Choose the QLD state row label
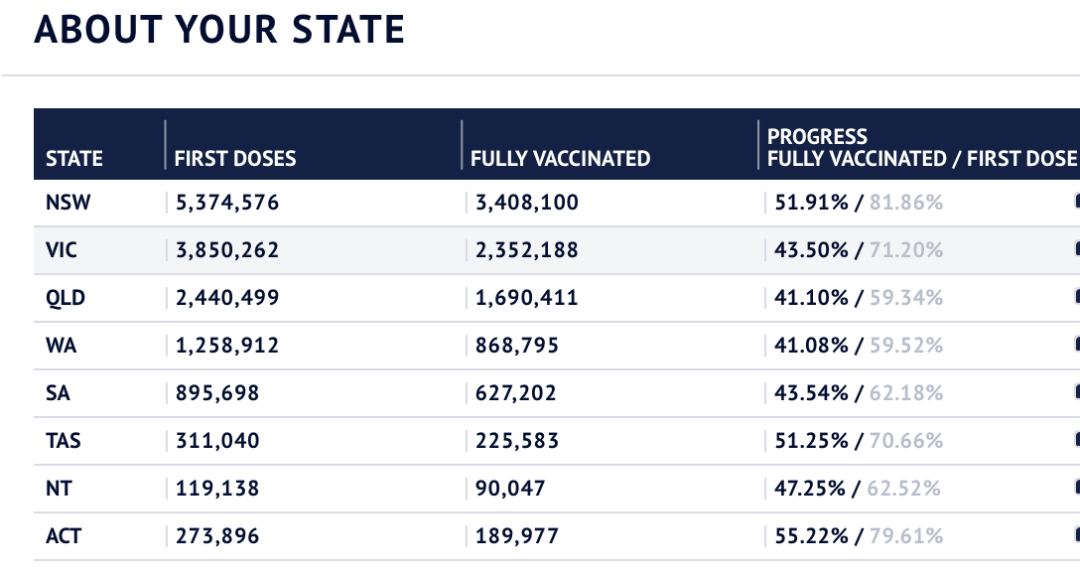The height and width of the screenshot is (578, 1080). click(64, 298)
